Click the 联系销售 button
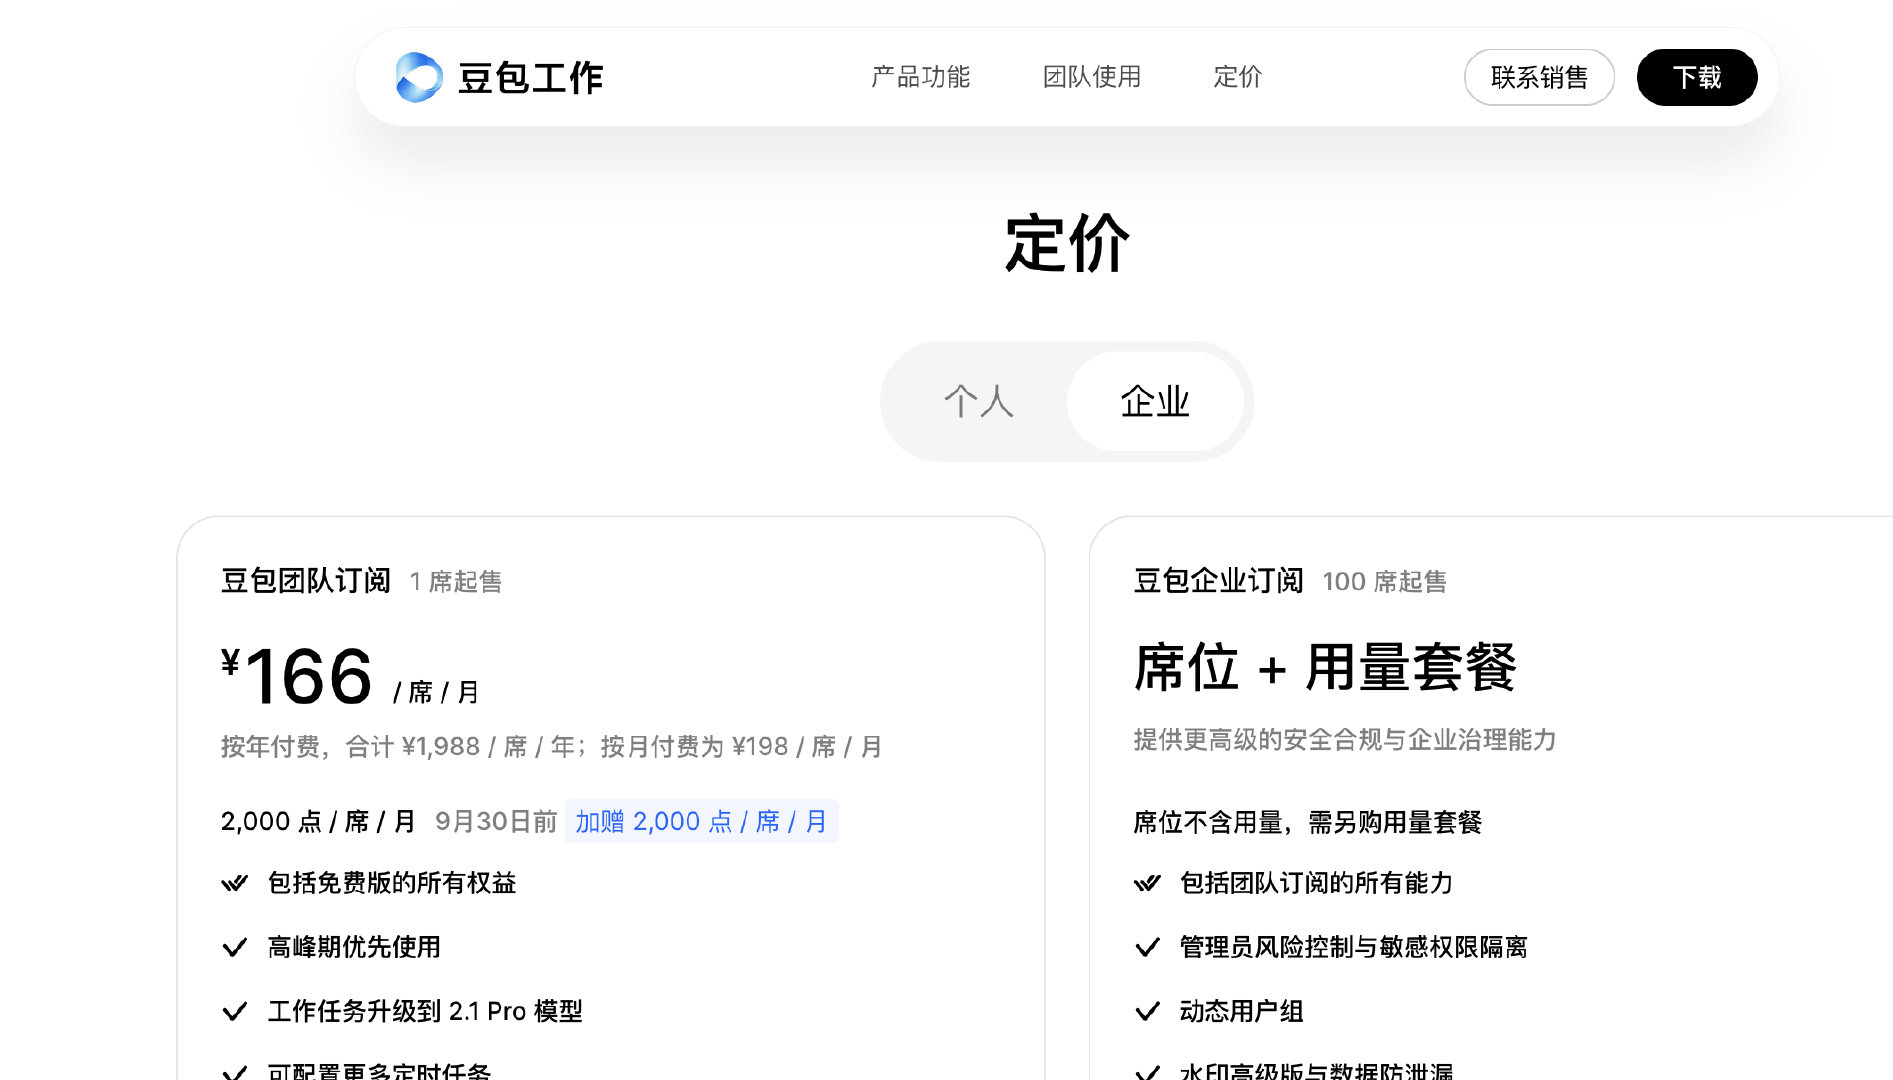This screenshot has width=1893, height=1080. [x=1539, y=77]
